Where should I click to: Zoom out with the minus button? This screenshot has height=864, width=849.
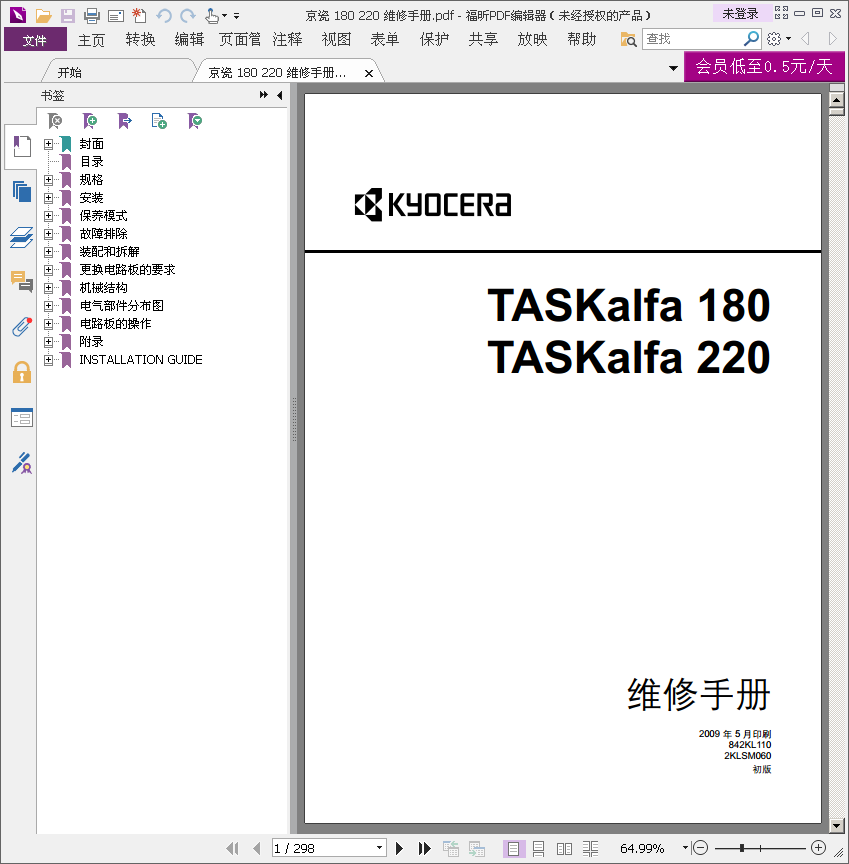click(700, 847)
